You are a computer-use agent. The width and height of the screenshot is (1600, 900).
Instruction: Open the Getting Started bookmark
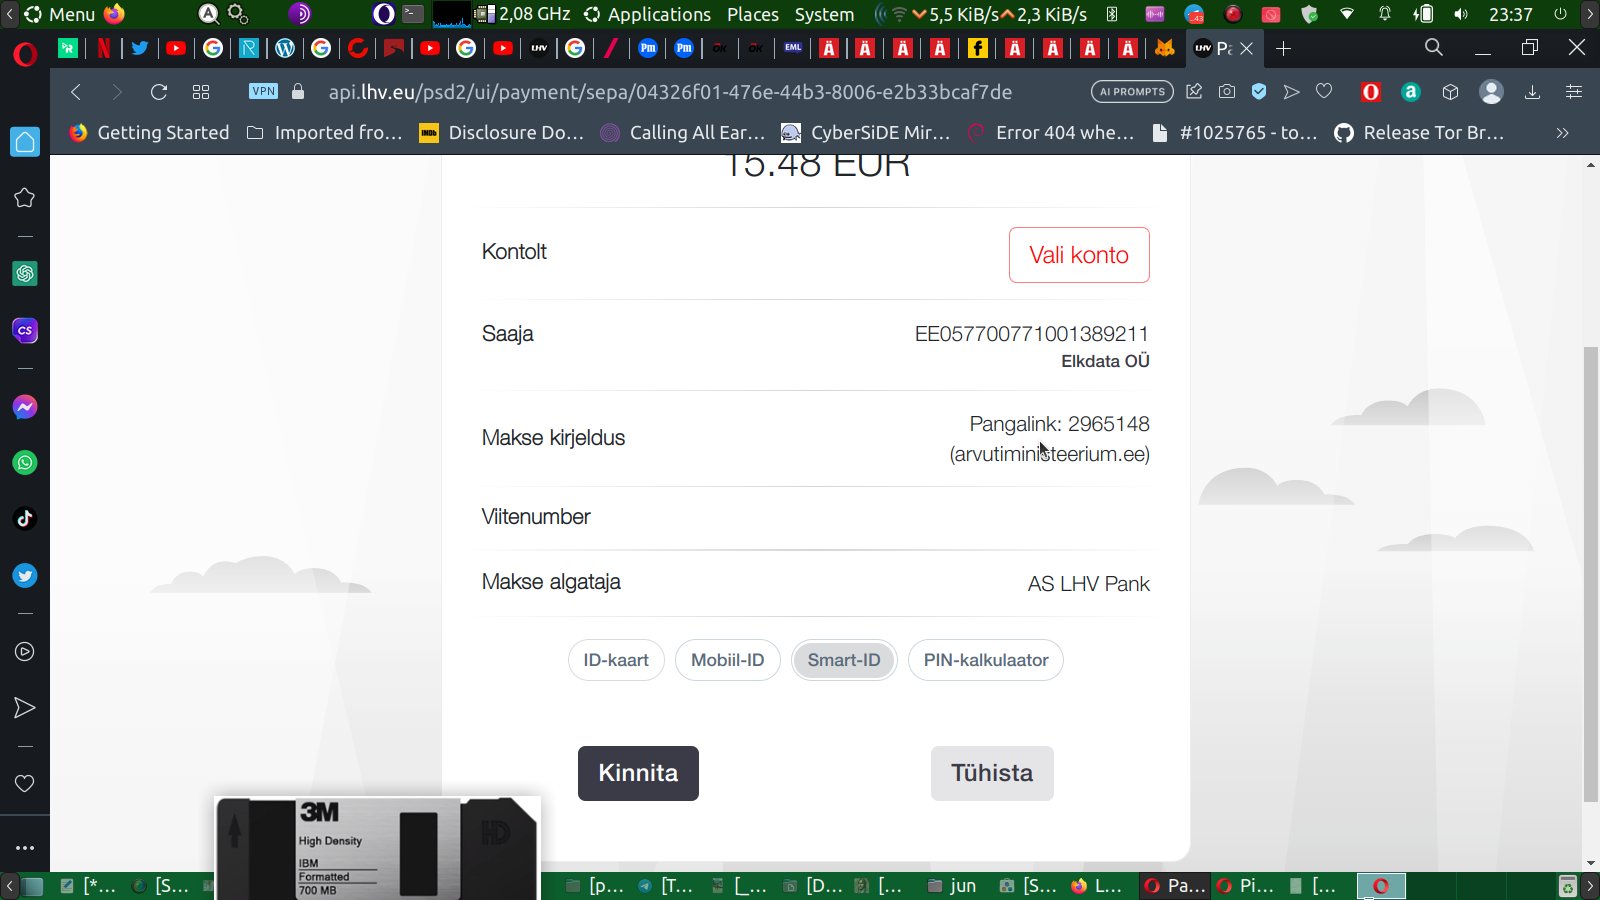149,133
